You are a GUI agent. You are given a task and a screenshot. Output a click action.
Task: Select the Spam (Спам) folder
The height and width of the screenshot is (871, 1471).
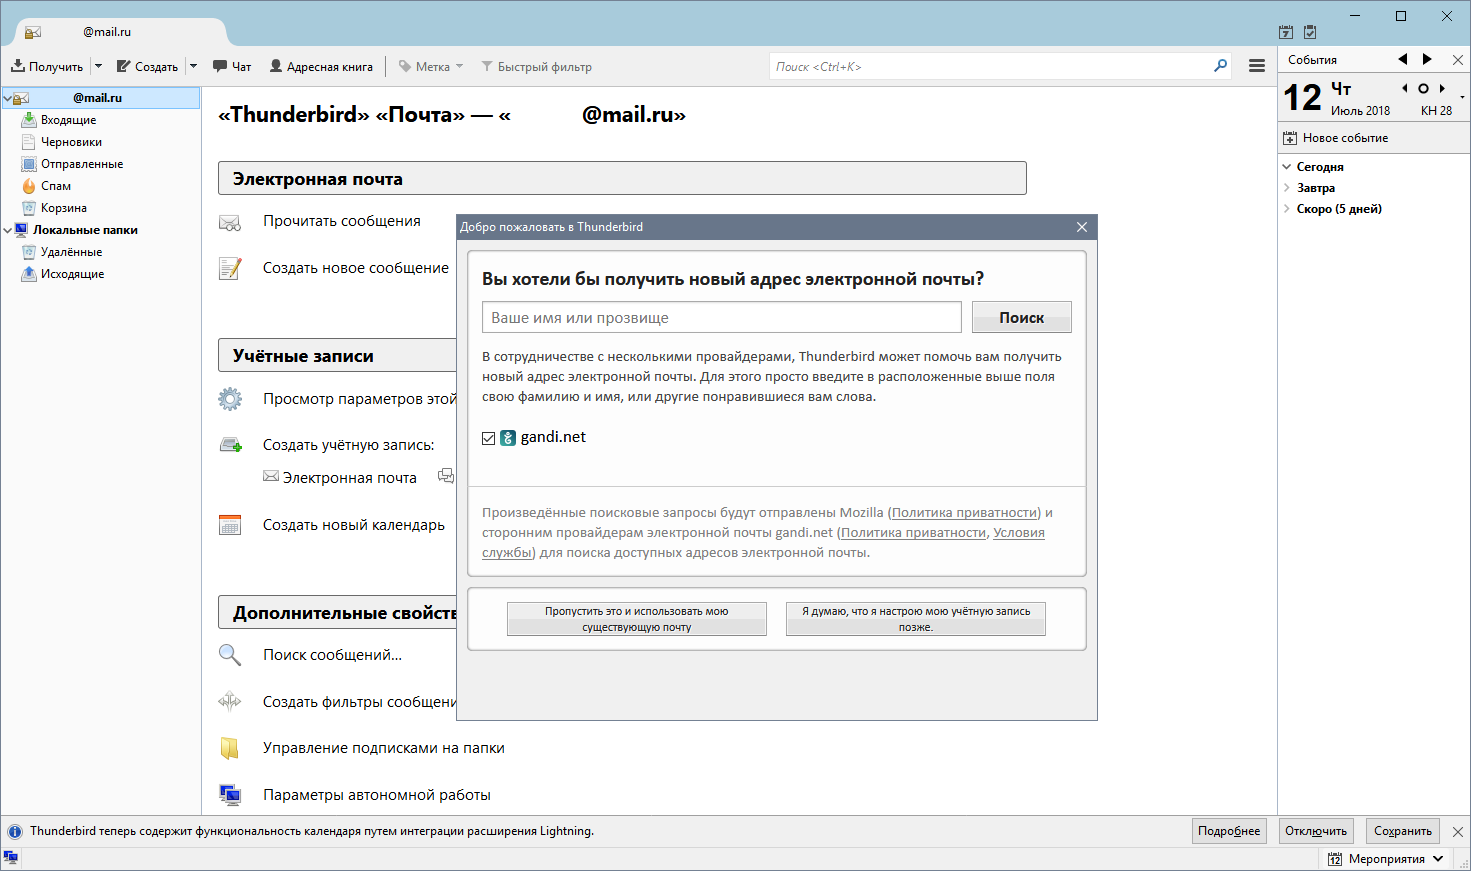[x=56, y=186]
